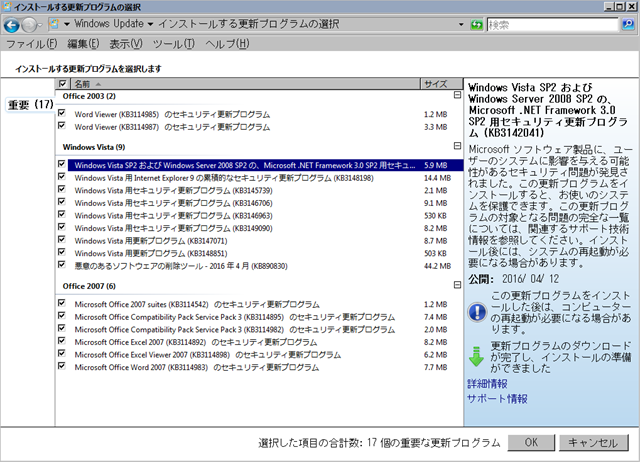640x462 pixels.
Task: Collapse the Office 2003 group
Action: tap(458, 95)
